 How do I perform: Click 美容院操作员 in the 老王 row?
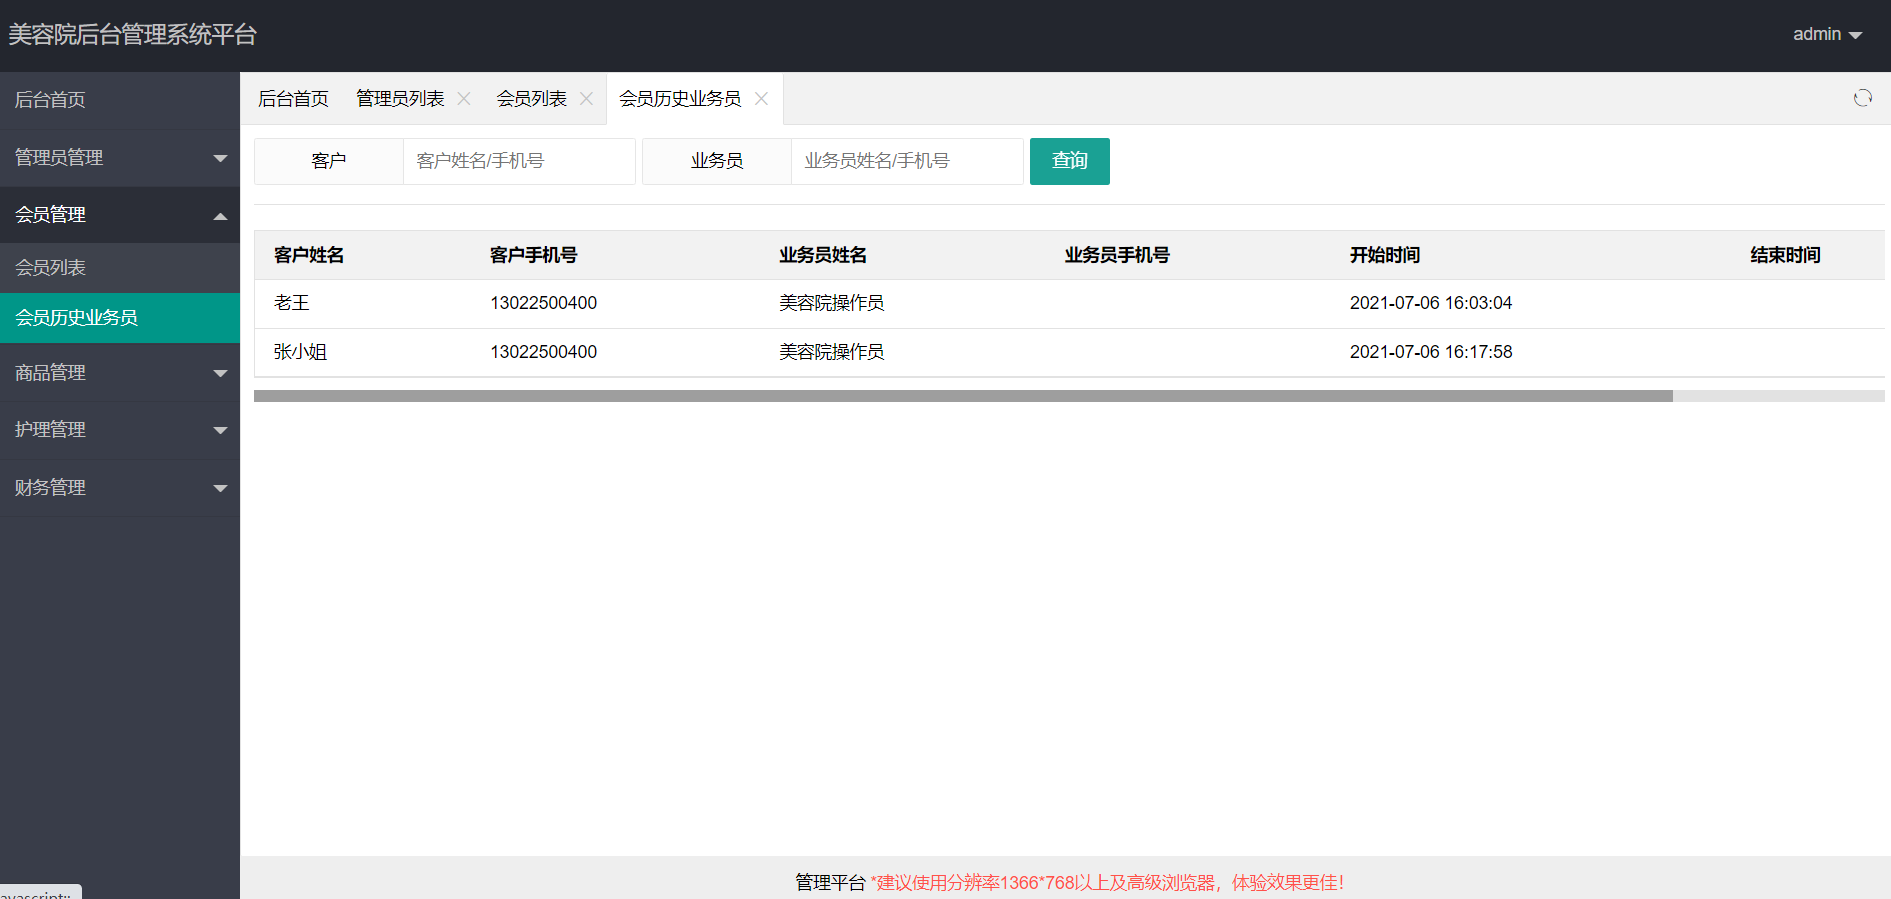pos(832,303)
